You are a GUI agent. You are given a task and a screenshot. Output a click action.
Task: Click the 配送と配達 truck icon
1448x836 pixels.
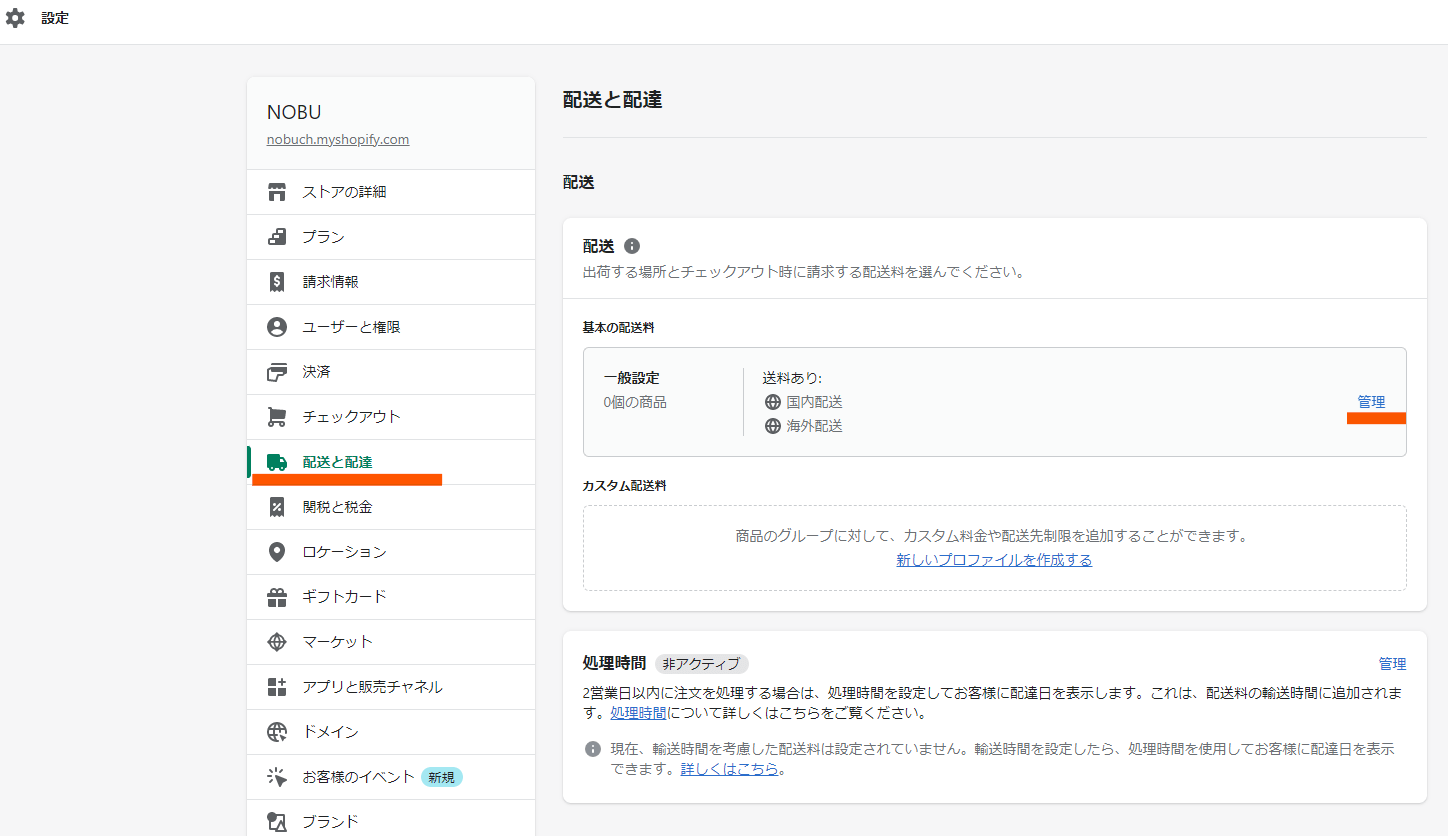click(277, 461)
